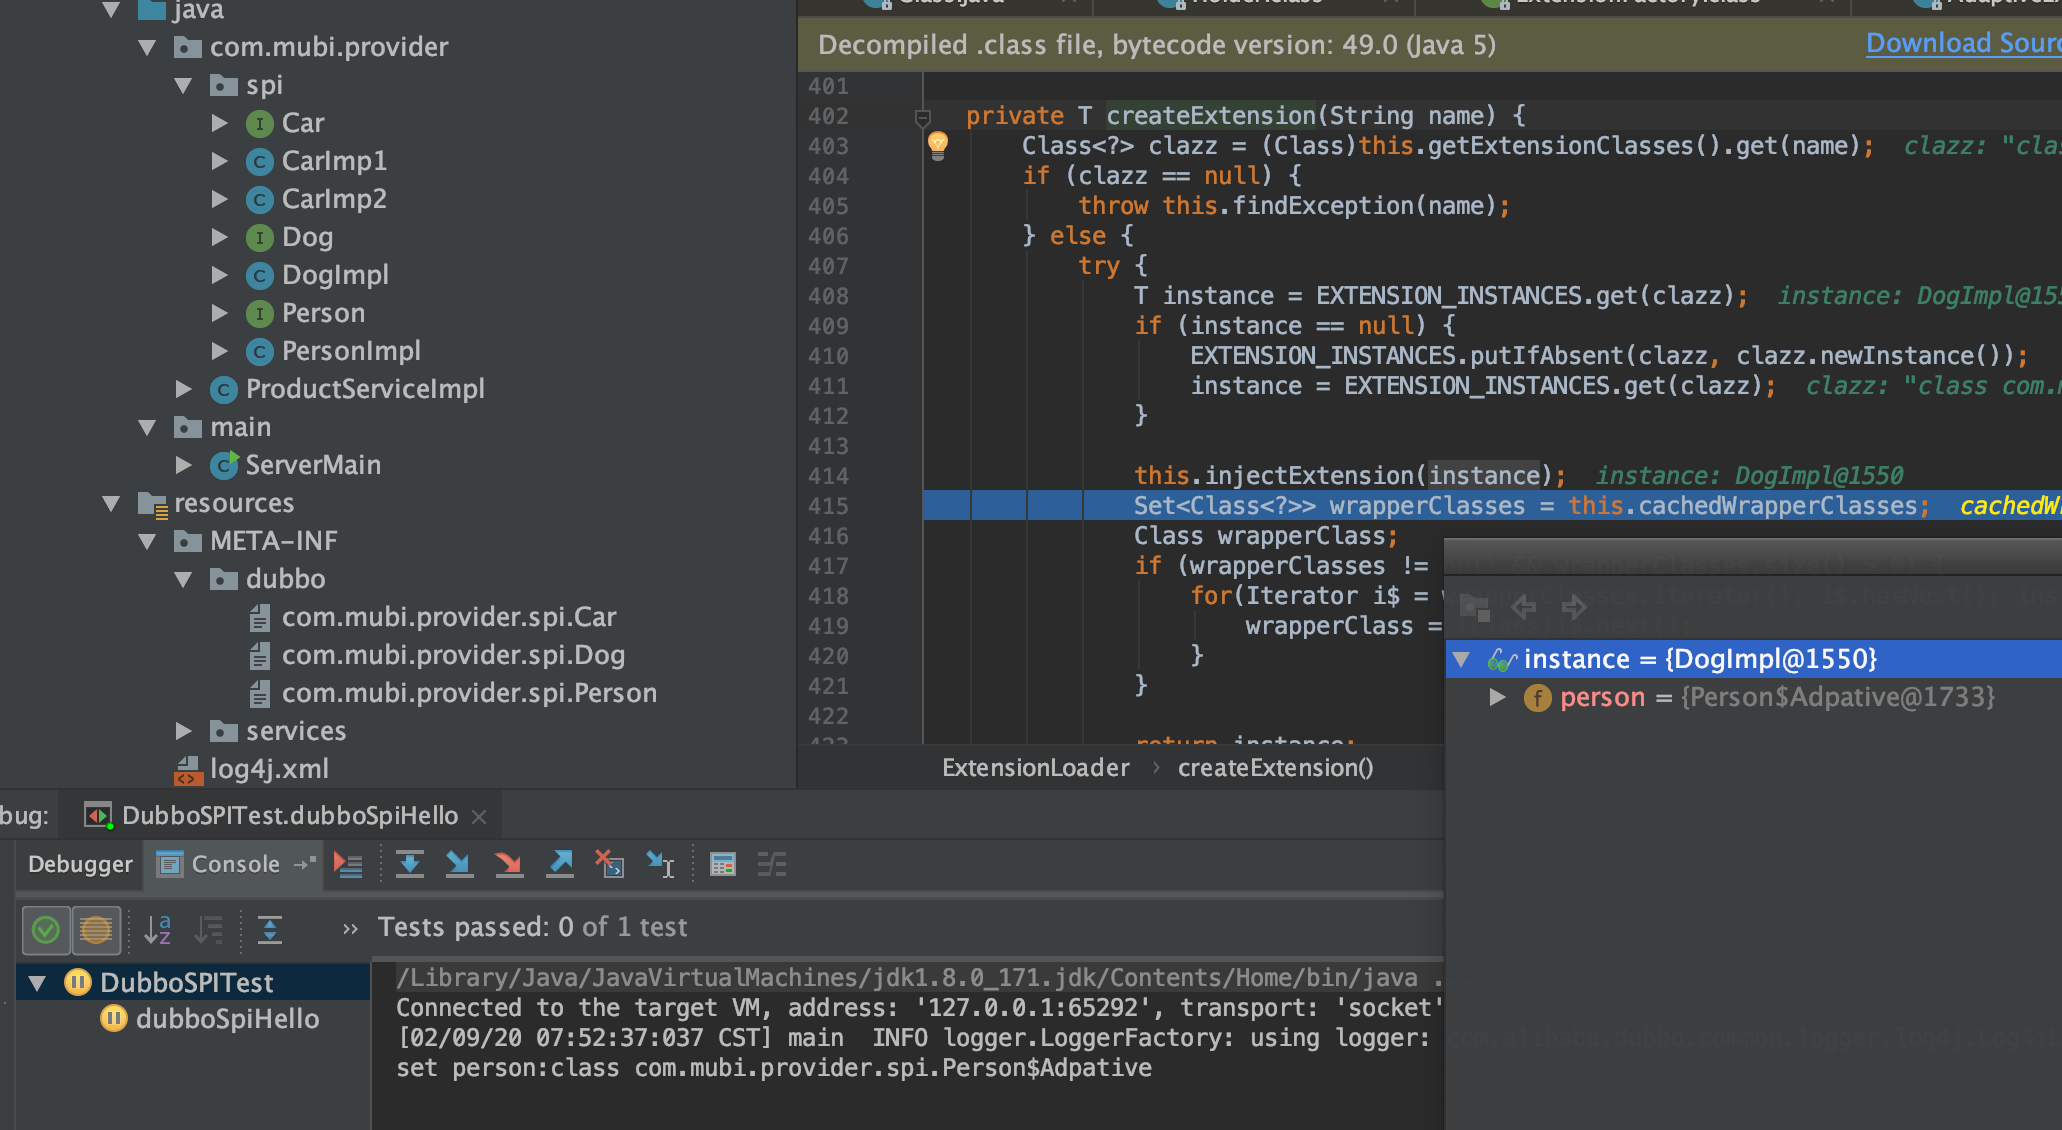Switch to the Debugger tab

click(x=80, y=864)
